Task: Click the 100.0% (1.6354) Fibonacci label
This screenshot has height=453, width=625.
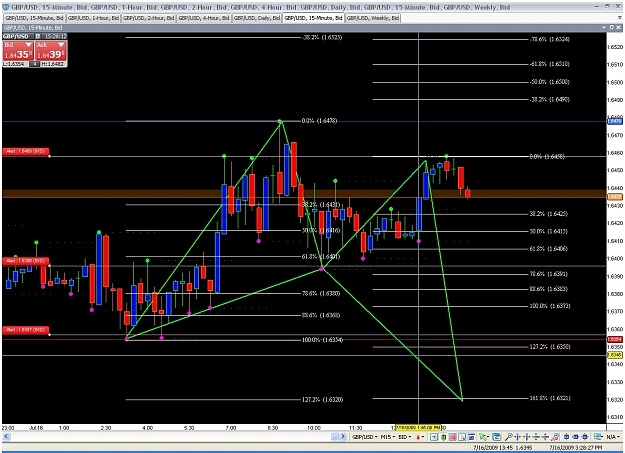Action: (x=322, y=340)
